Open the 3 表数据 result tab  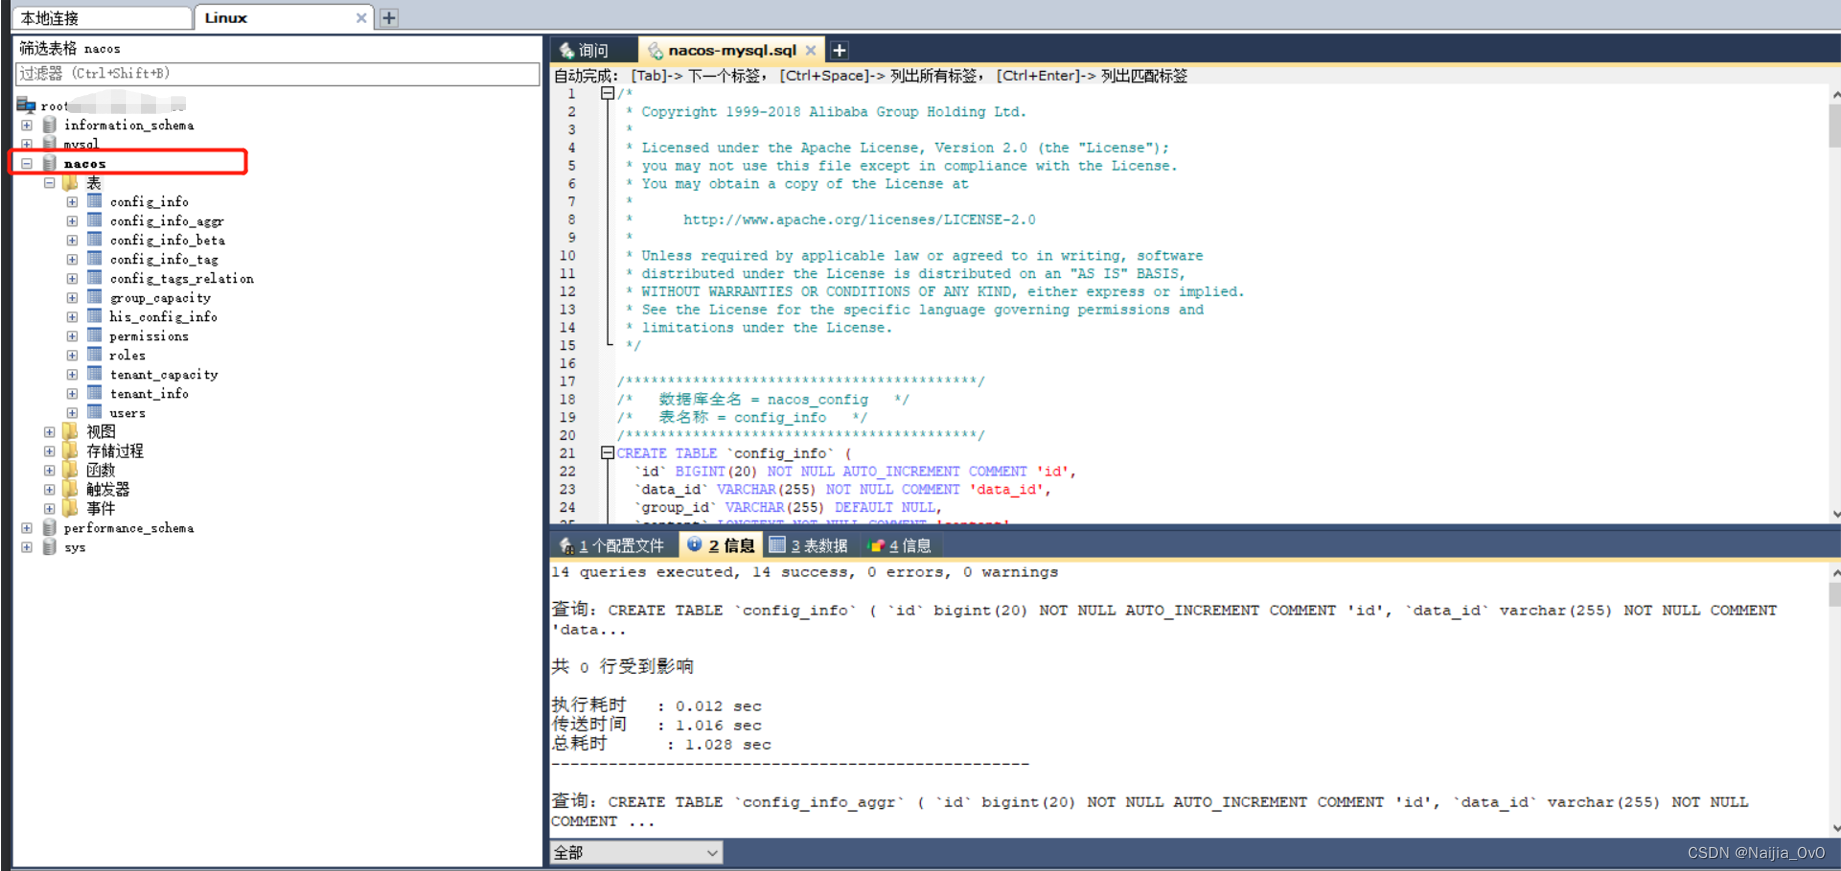(x=808, y=545)
